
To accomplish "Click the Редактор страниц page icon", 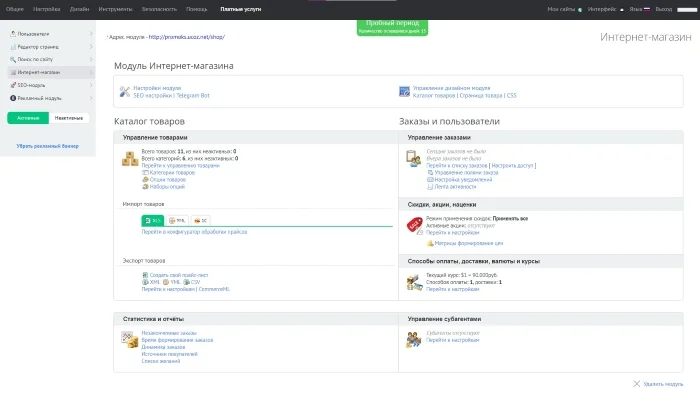I will tap(13, 47).
